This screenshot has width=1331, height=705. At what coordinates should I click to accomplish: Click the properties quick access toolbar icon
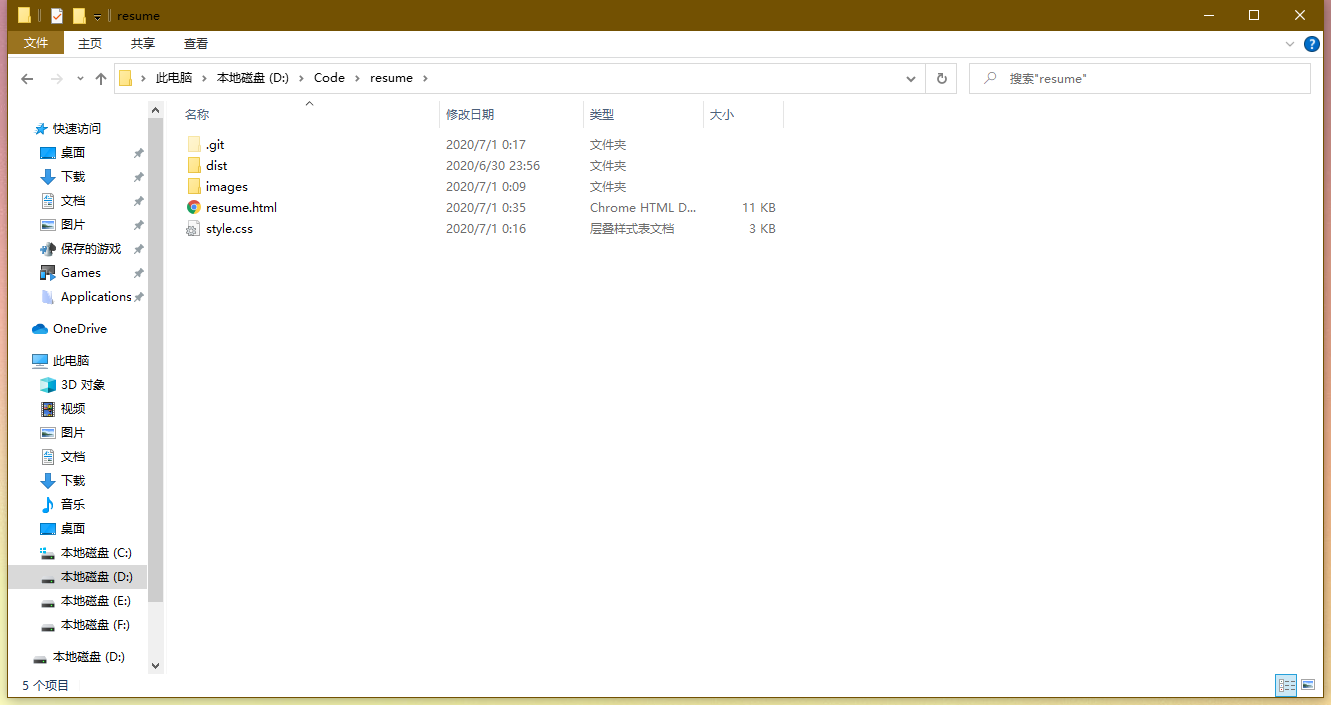click(x=57, y=15)
